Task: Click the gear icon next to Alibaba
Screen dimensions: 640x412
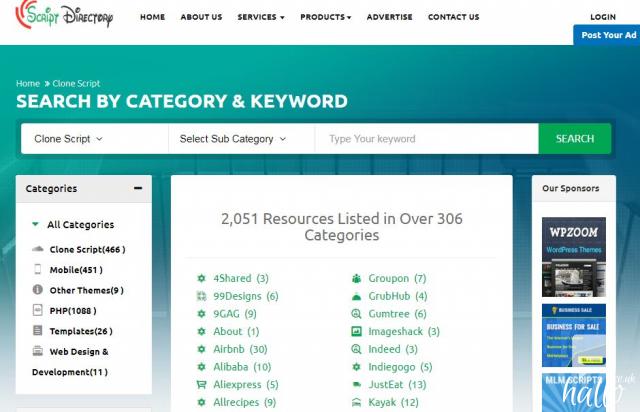Action: [202, 367]
